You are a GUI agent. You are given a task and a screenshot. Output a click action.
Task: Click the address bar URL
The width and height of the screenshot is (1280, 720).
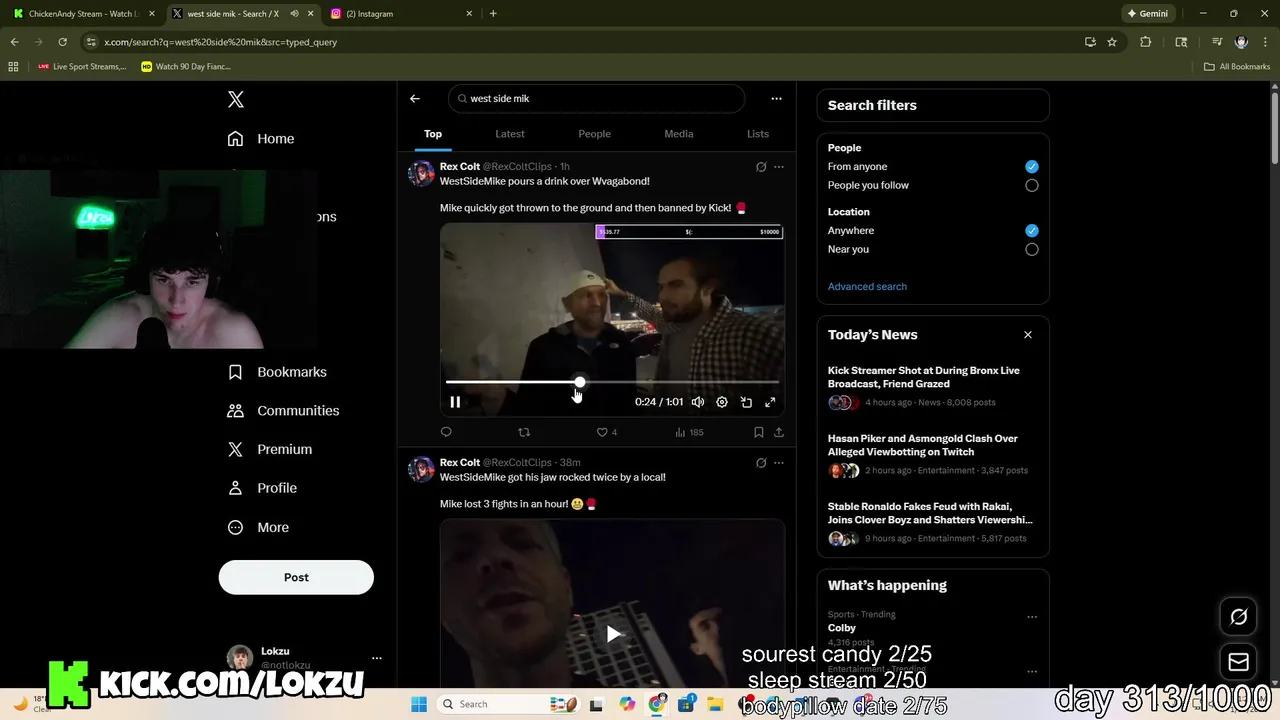pos(220,42)
